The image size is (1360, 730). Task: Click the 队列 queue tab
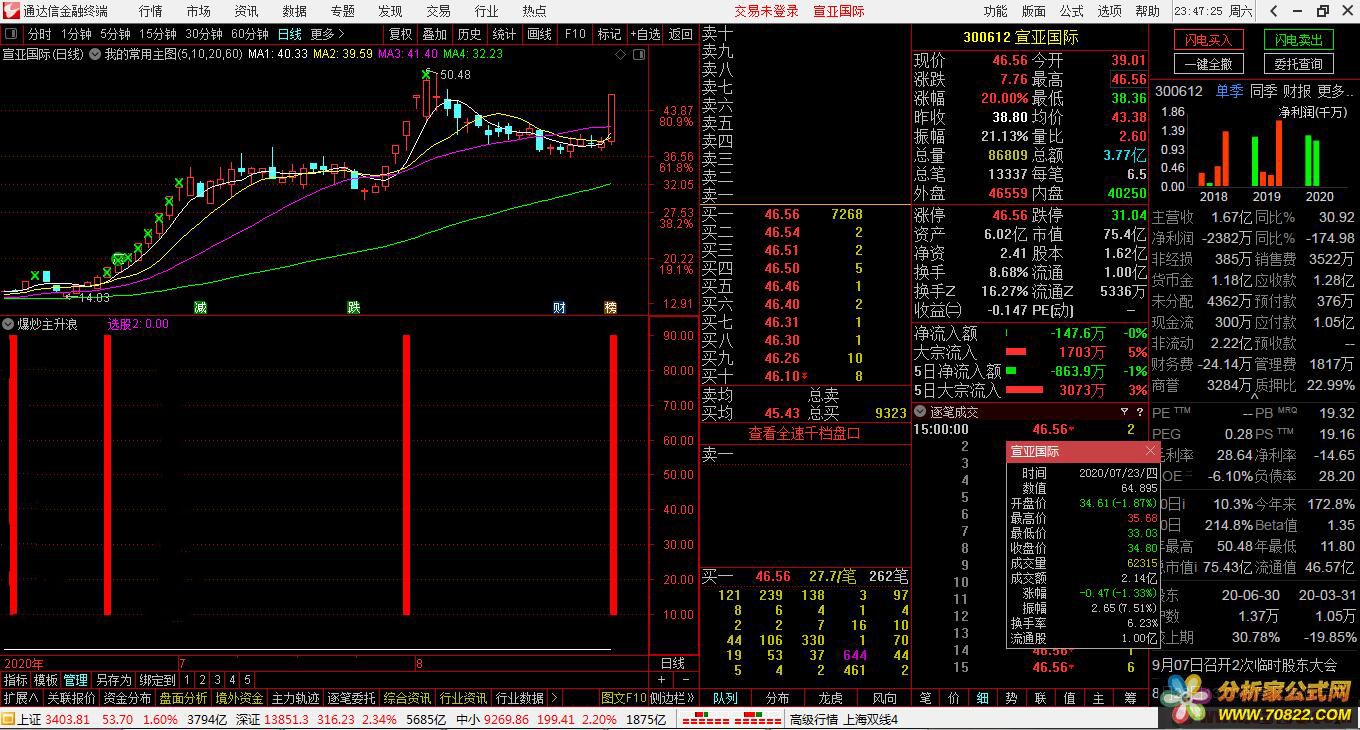724,698
